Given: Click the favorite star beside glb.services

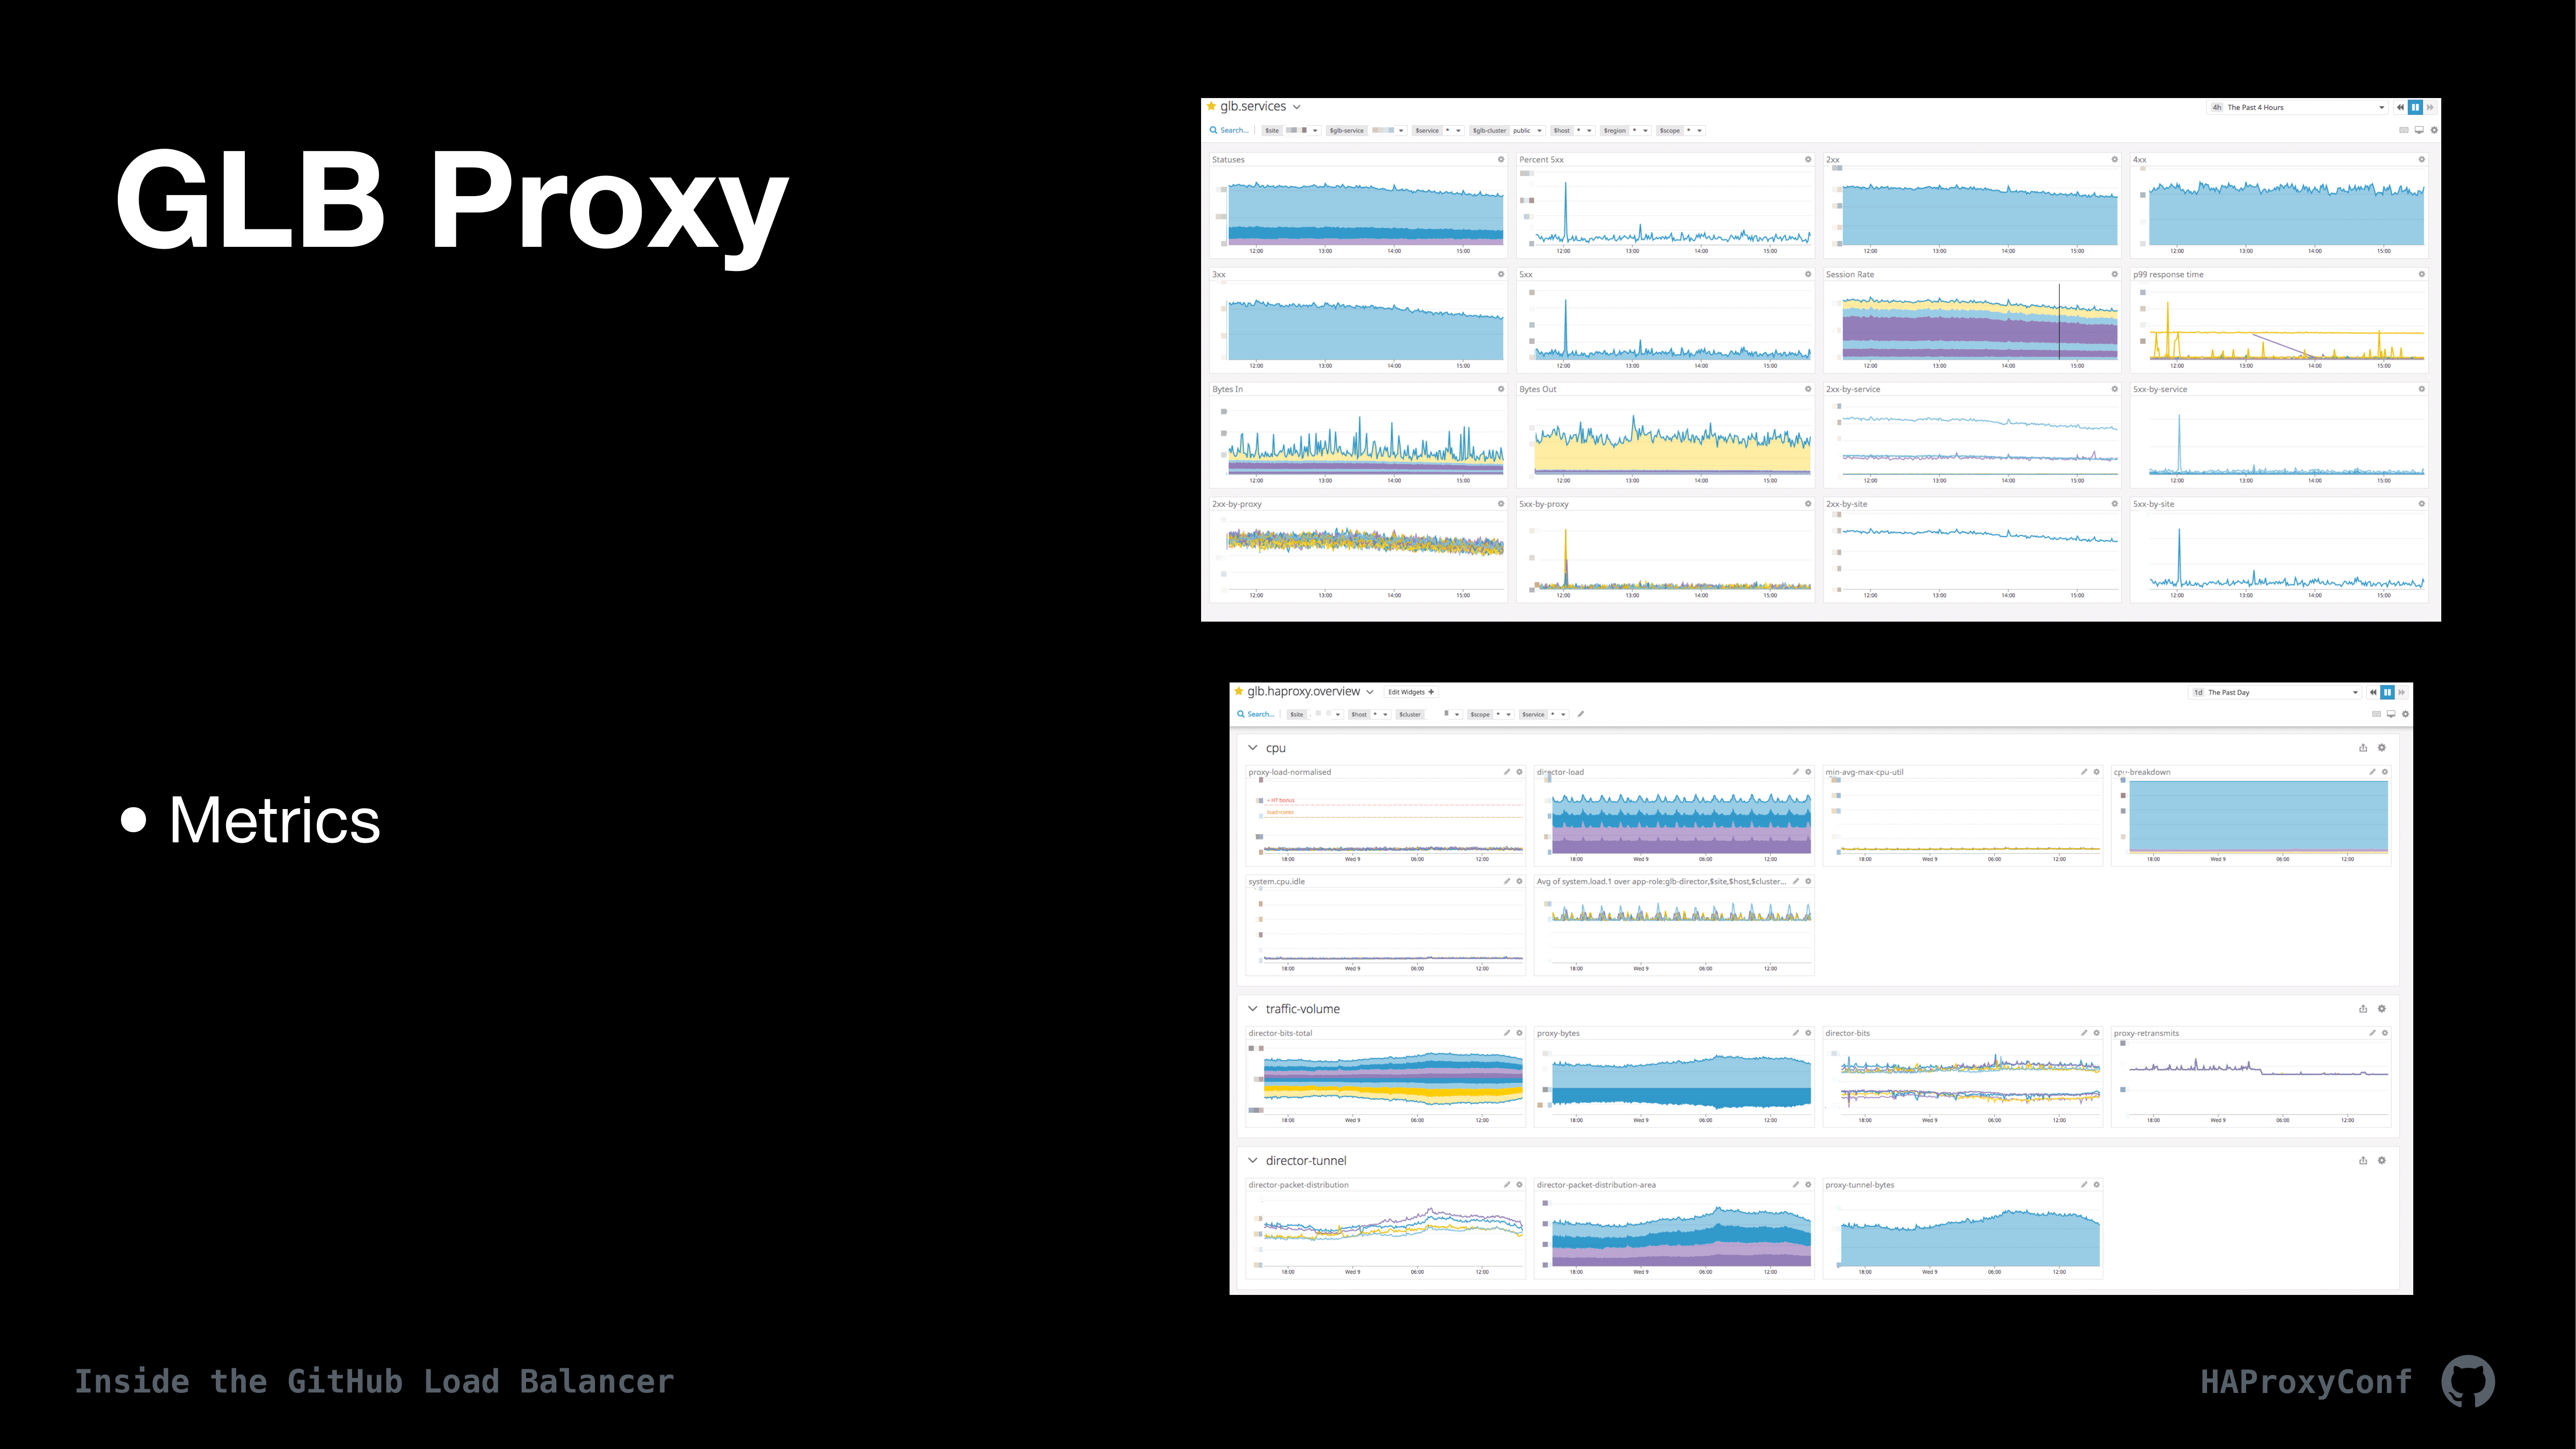Looking at the screenshot, I should pyautogui.click(x=1211, y=106).
